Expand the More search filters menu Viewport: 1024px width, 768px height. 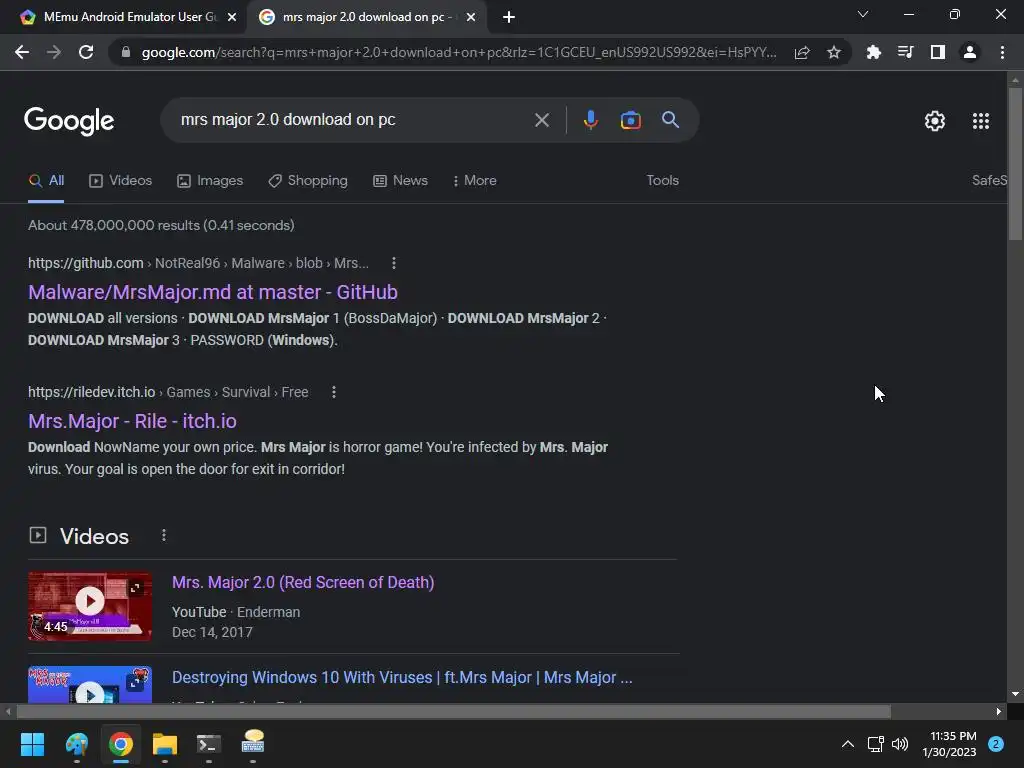tap(475, 180)
